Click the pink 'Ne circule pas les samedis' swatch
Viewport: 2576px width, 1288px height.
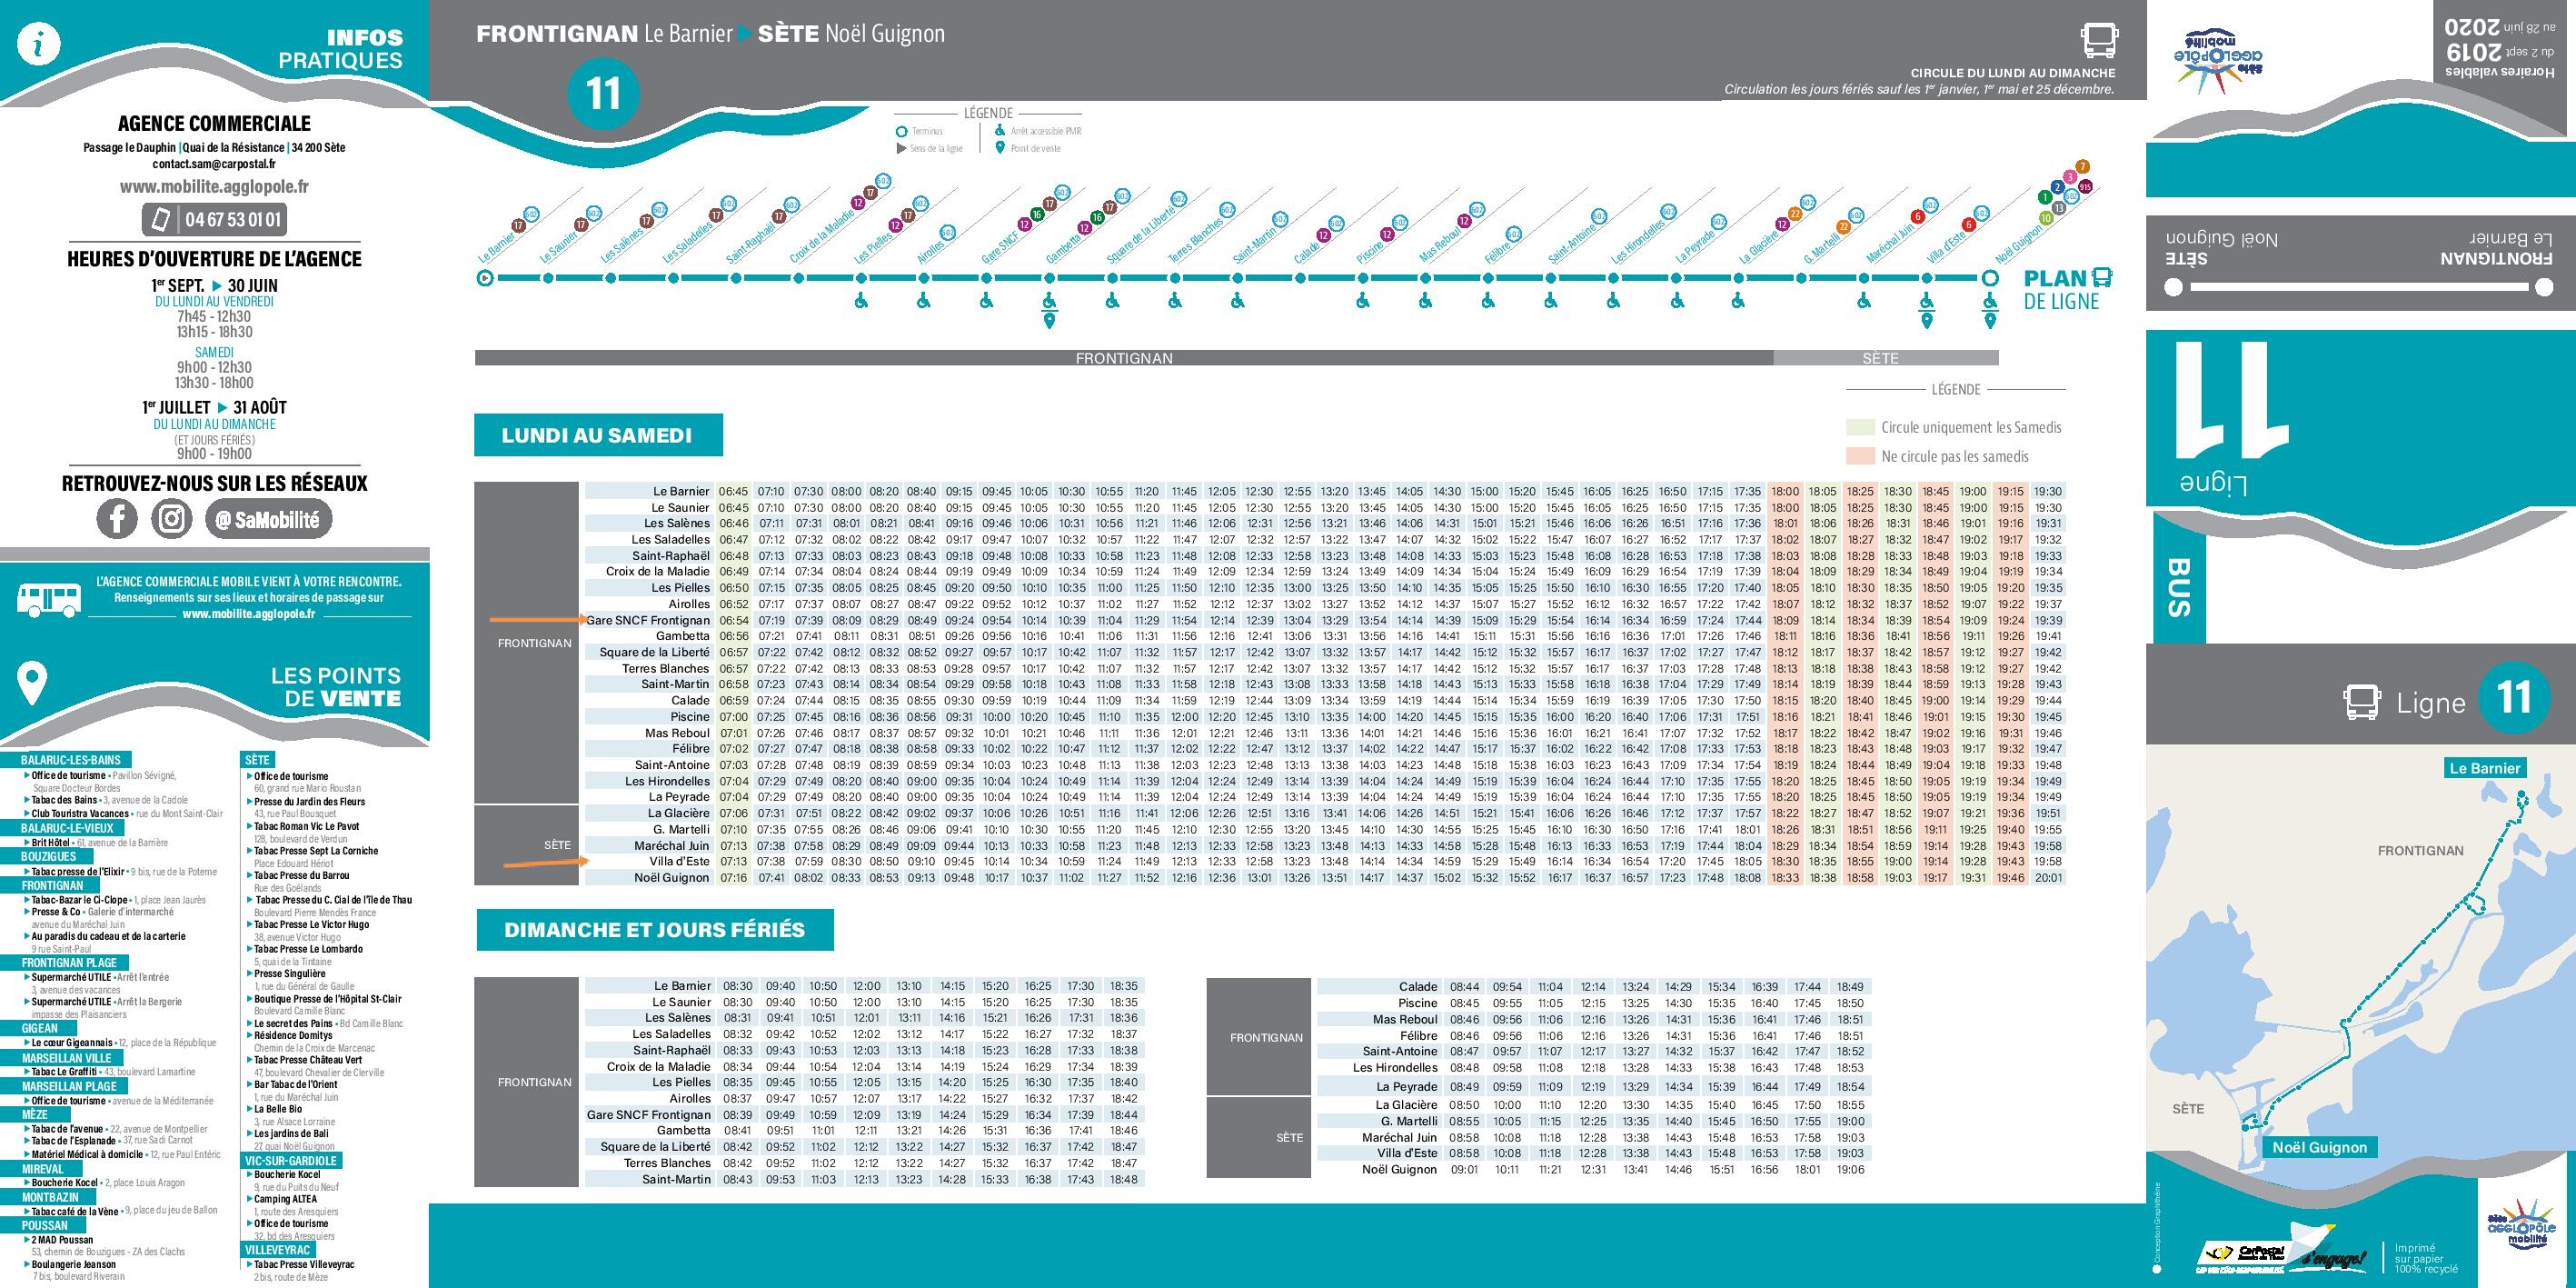point(1859,456)
